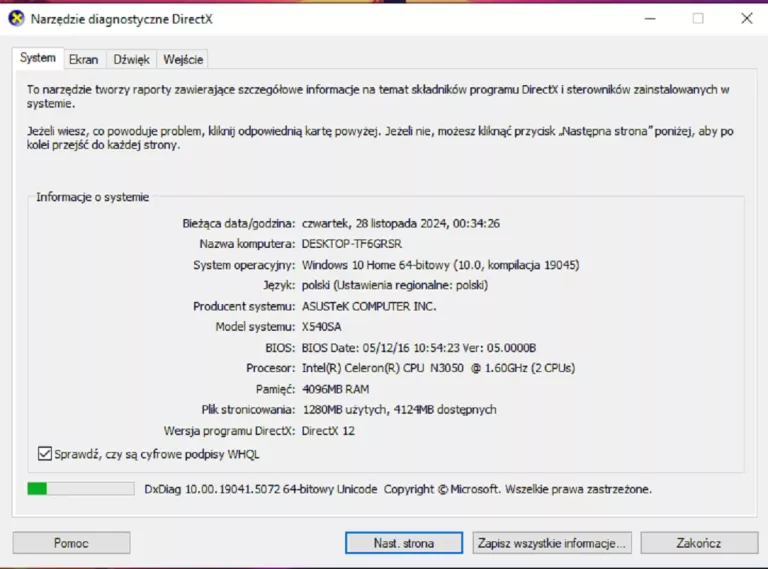768x569 pixels.
Task: Toggle the WHQL digital signatures checkbox
Action: [45, 453]
